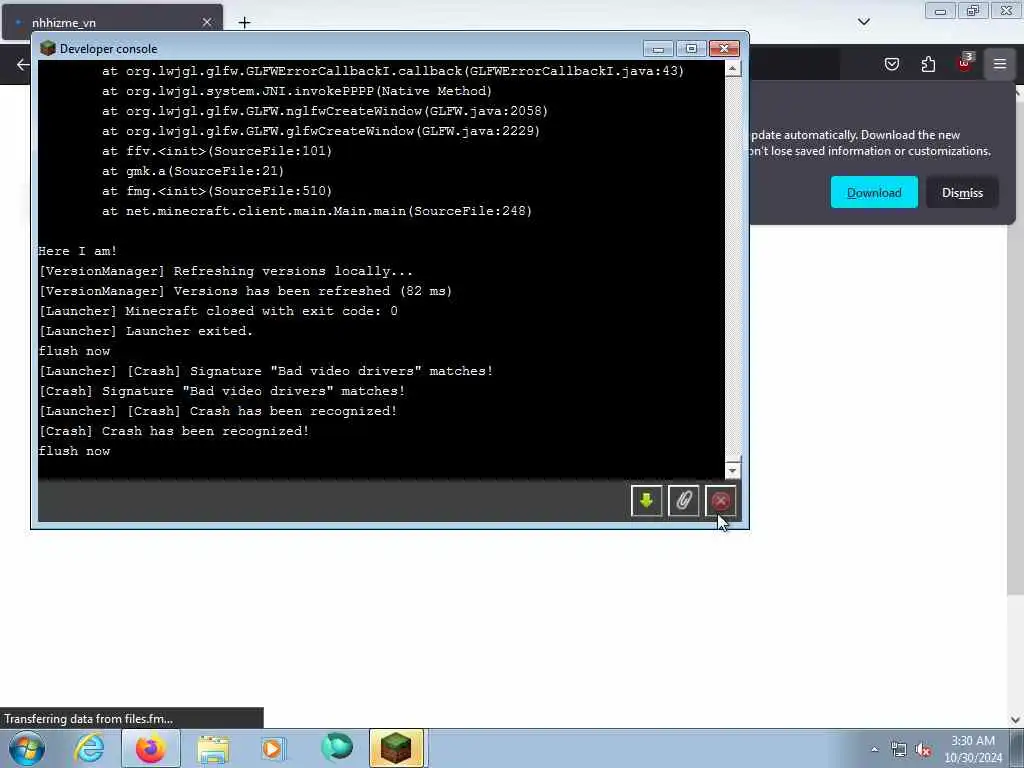Launch Internet Explorer from the taskbar
Image resolution: width=1024 pixels, height=768 pixels.
(89, 748)
